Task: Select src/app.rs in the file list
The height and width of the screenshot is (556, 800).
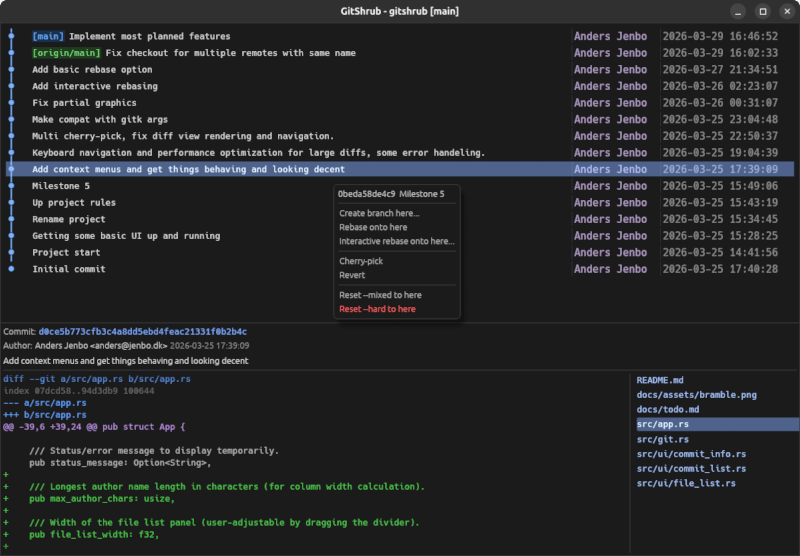Action: click(717, 424)
